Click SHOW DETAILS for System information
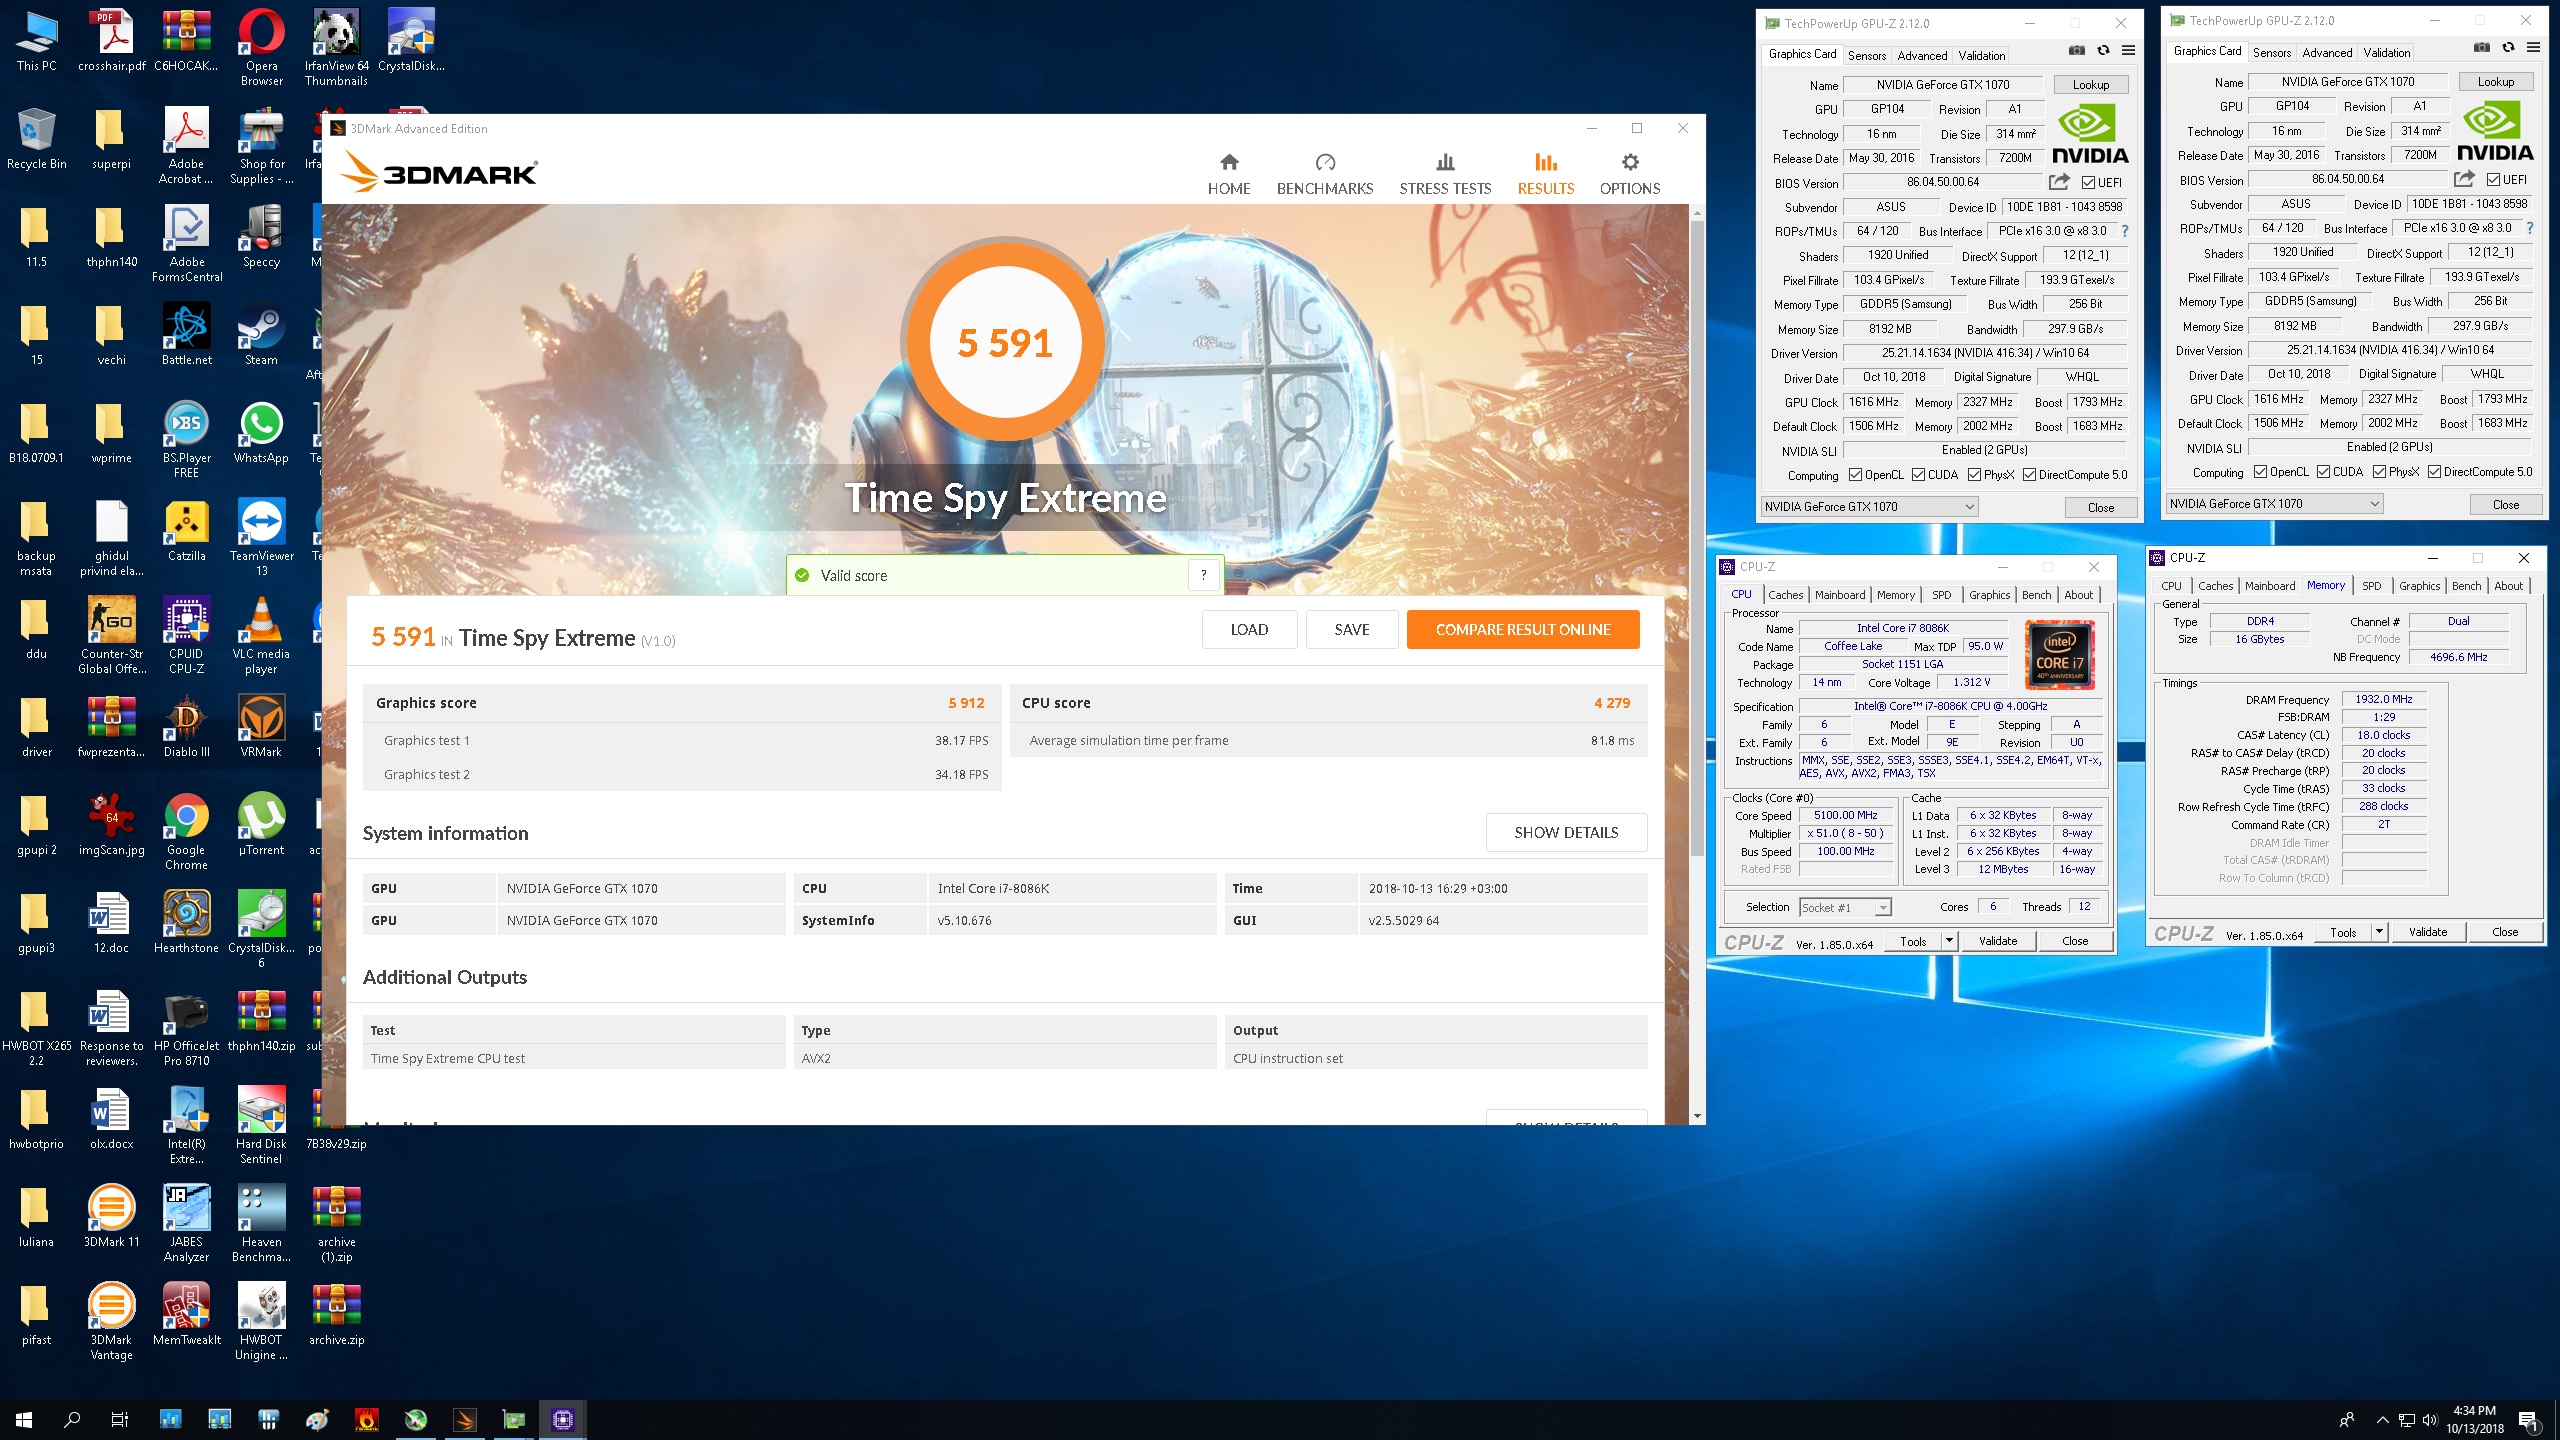The image size is (2560, 1440). coord(1566,833)
